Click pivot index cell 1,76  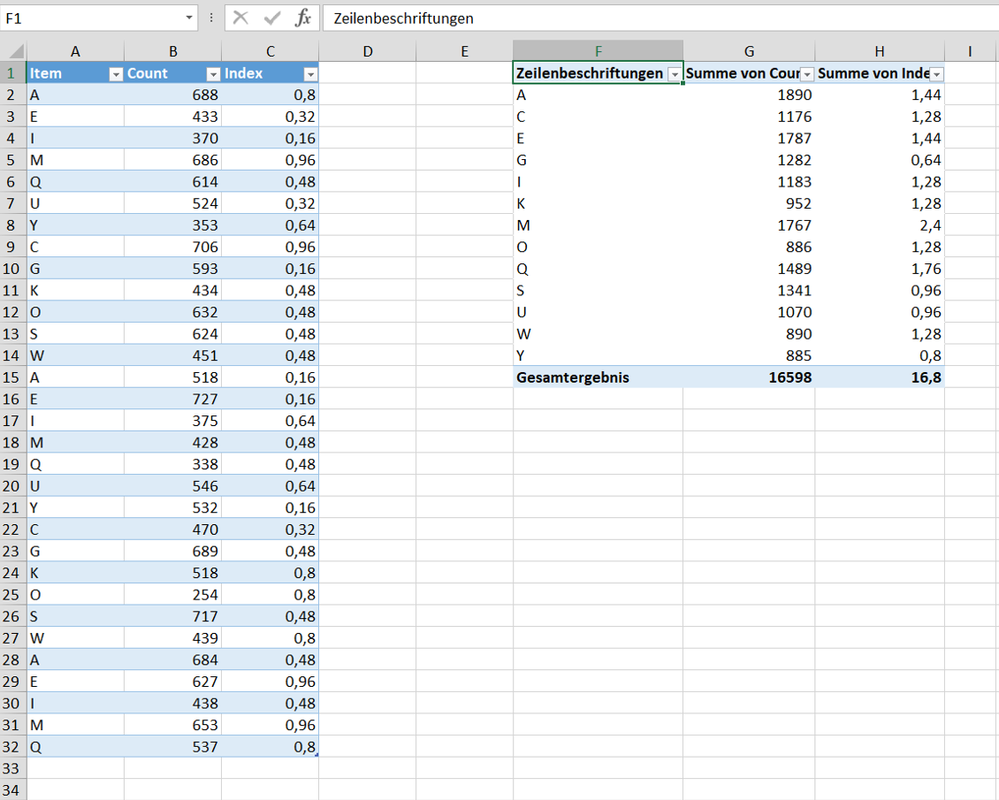coord(879,269)
